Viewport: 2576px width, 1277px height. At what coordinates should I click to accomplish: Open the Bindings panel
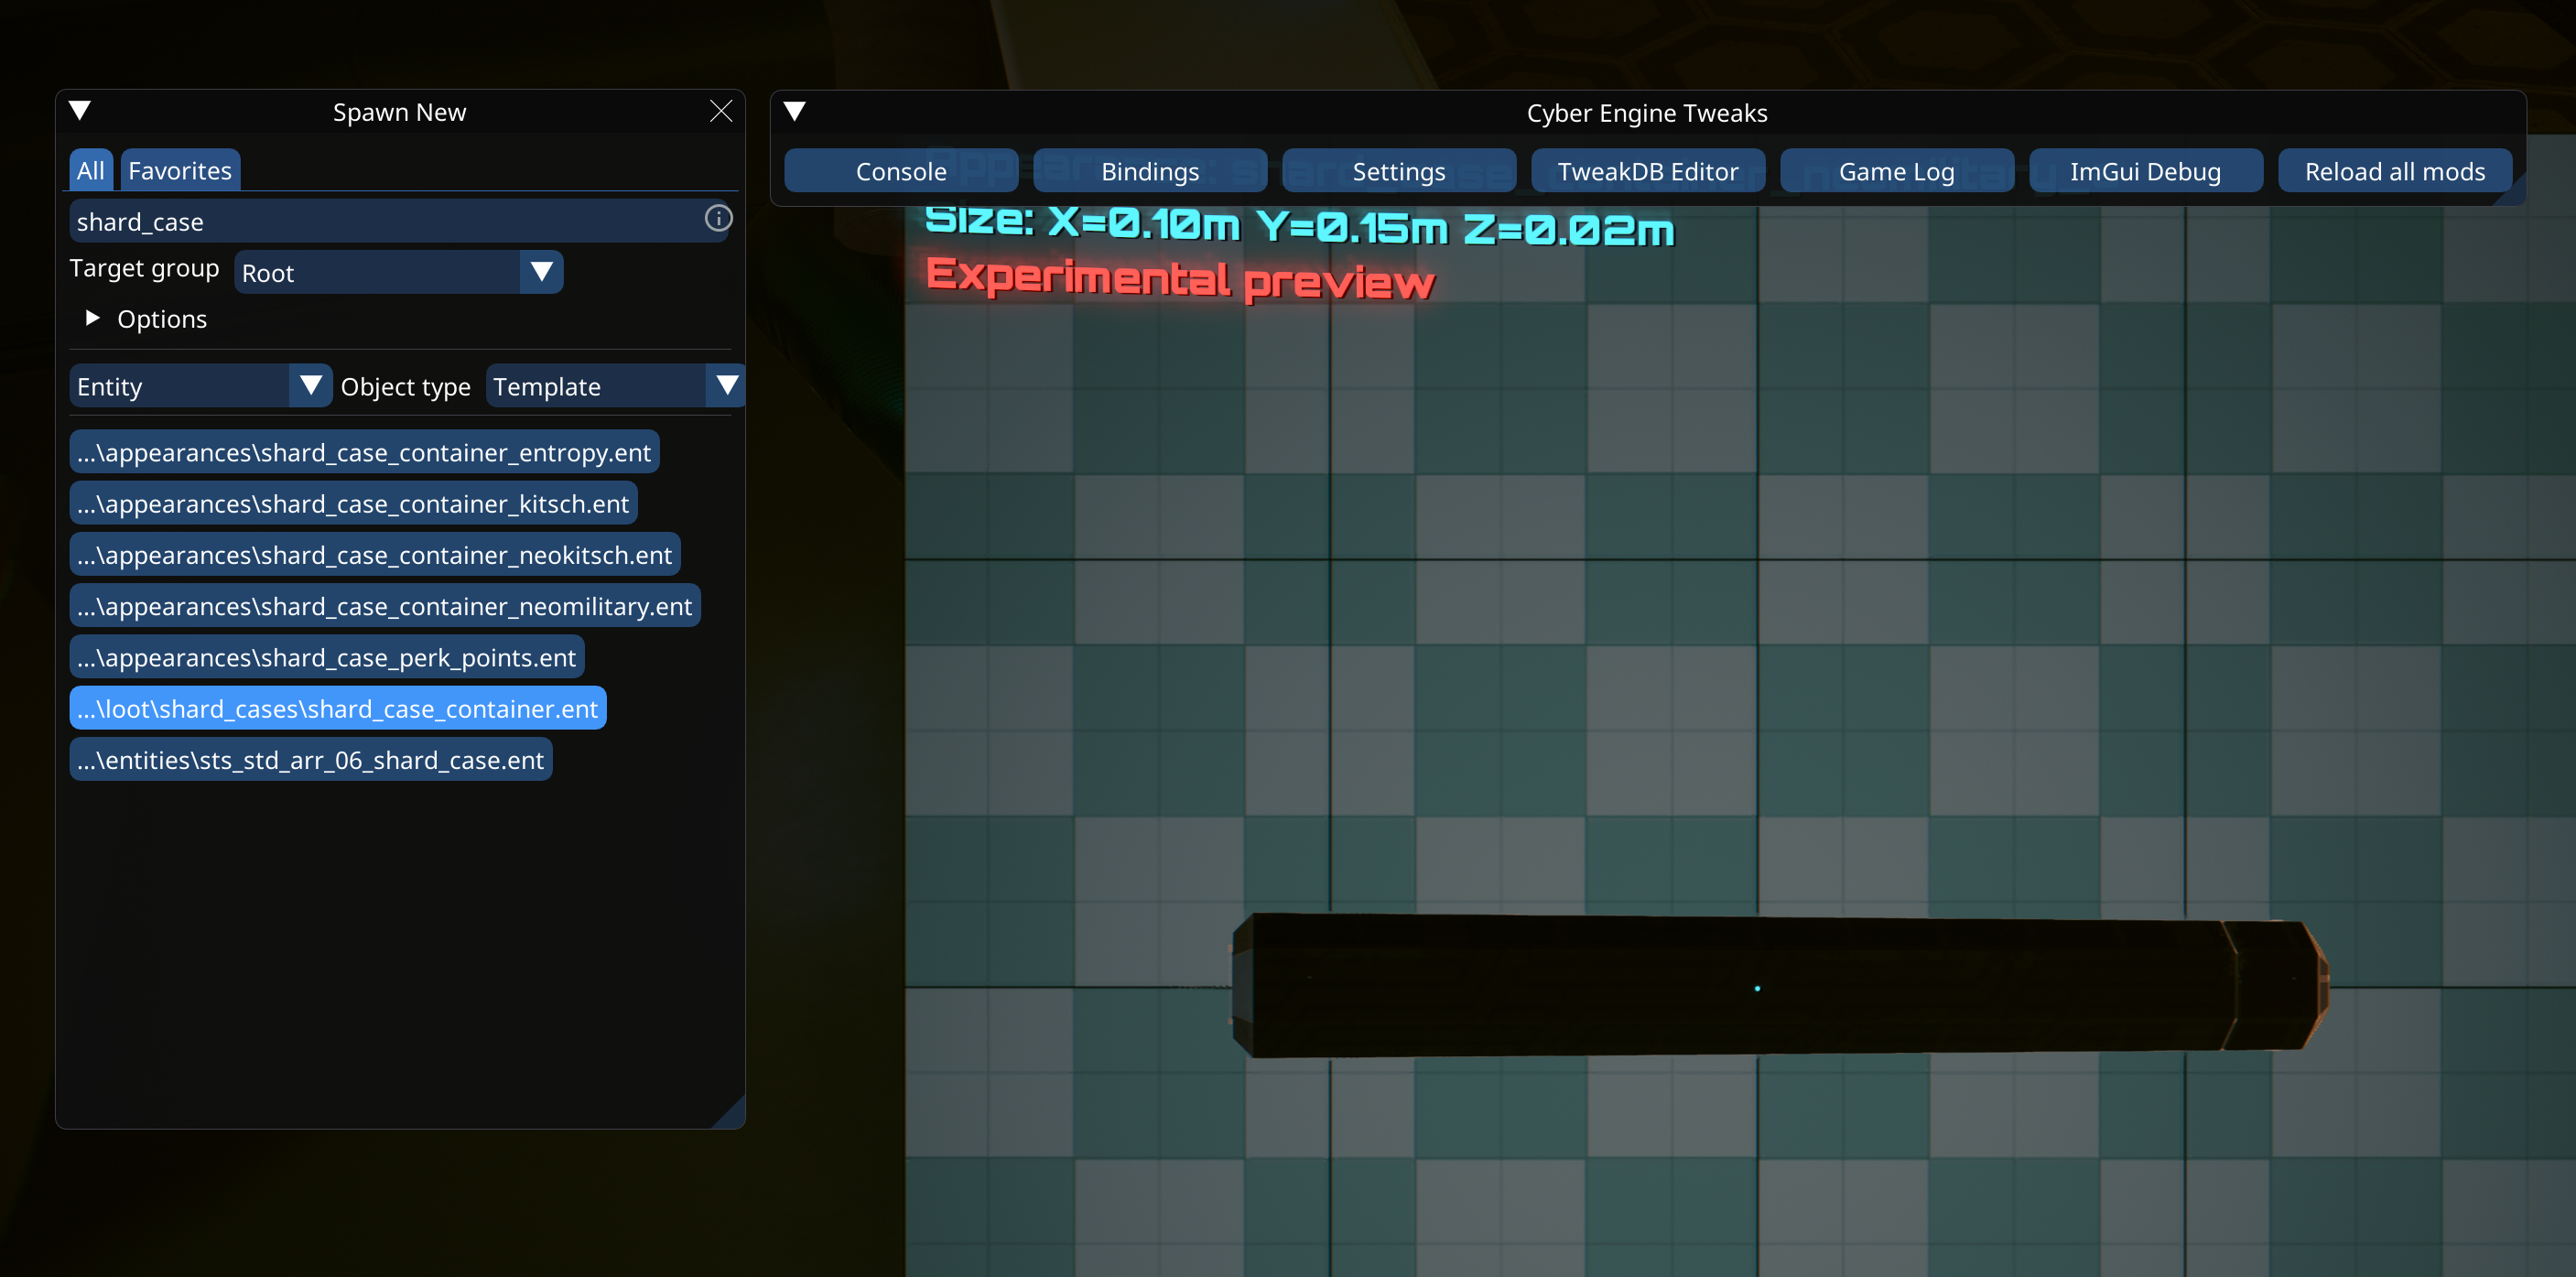tap(1149, 172)
